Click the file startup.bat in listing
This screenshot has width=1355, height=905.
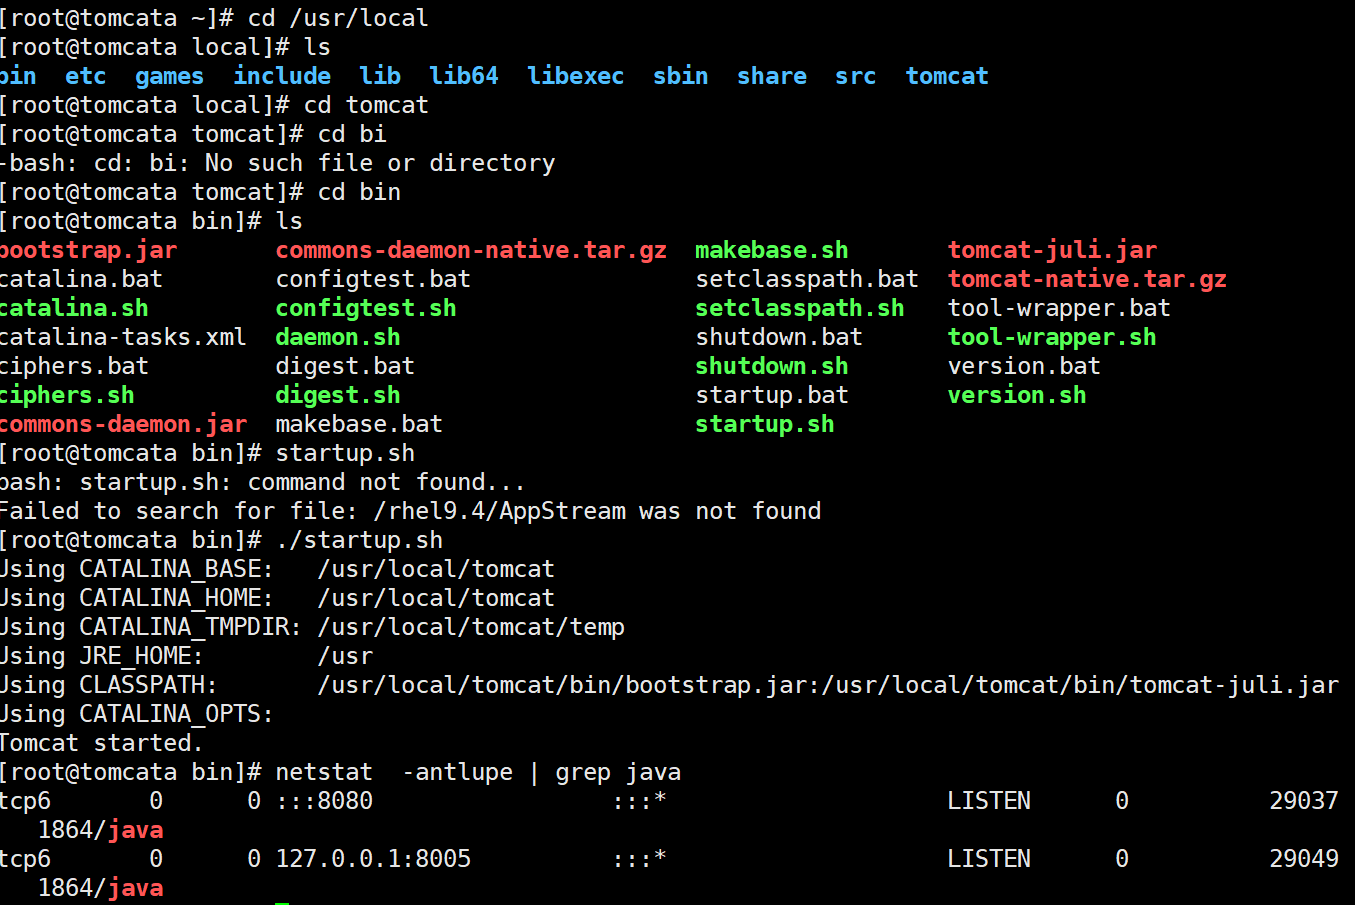[772, 395]
